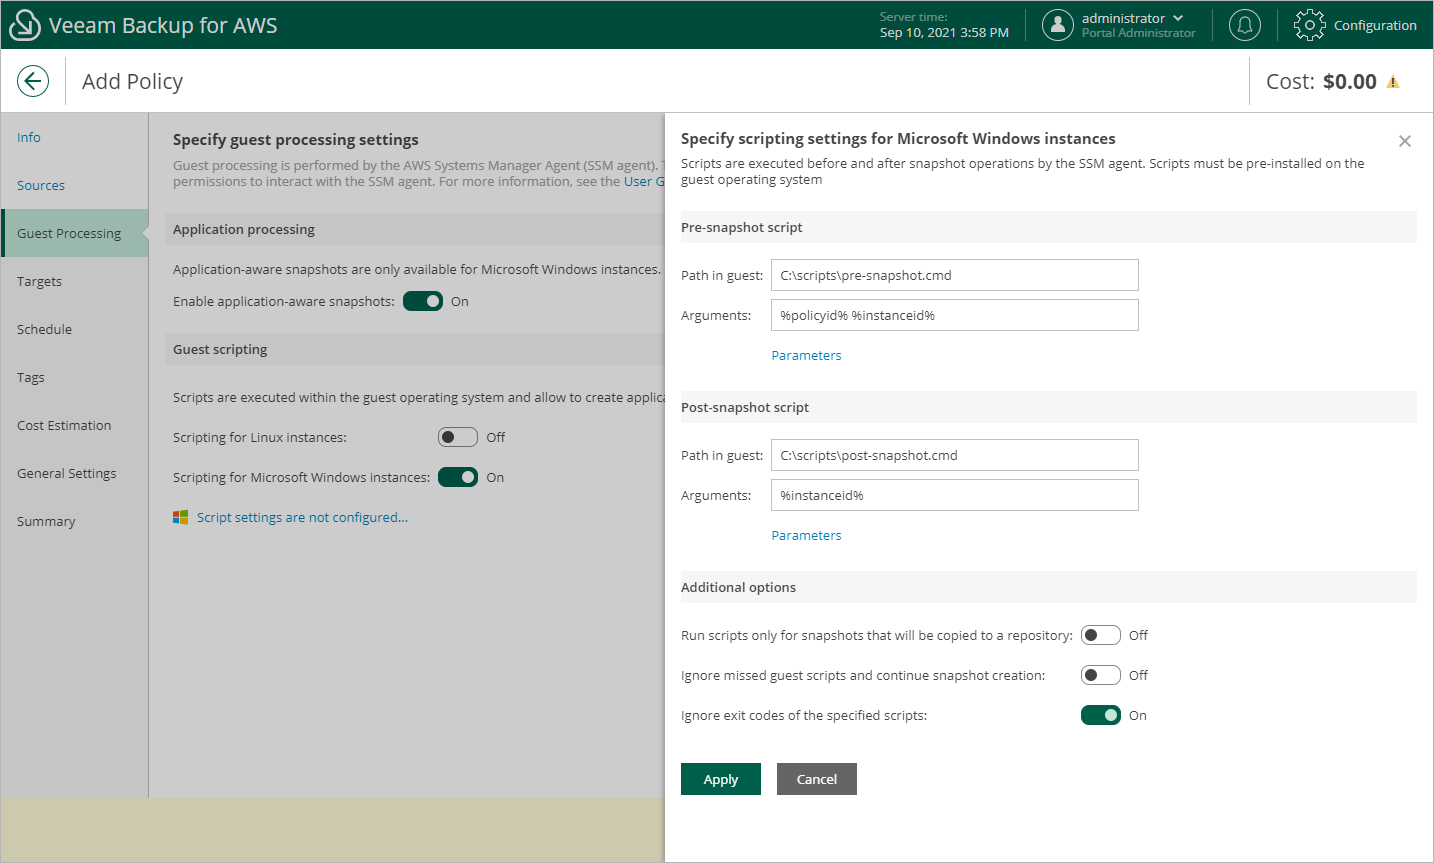Viewport: 1434px width, 863px height.
Task: Click the back arrow icon
Action: pos(33,81)
